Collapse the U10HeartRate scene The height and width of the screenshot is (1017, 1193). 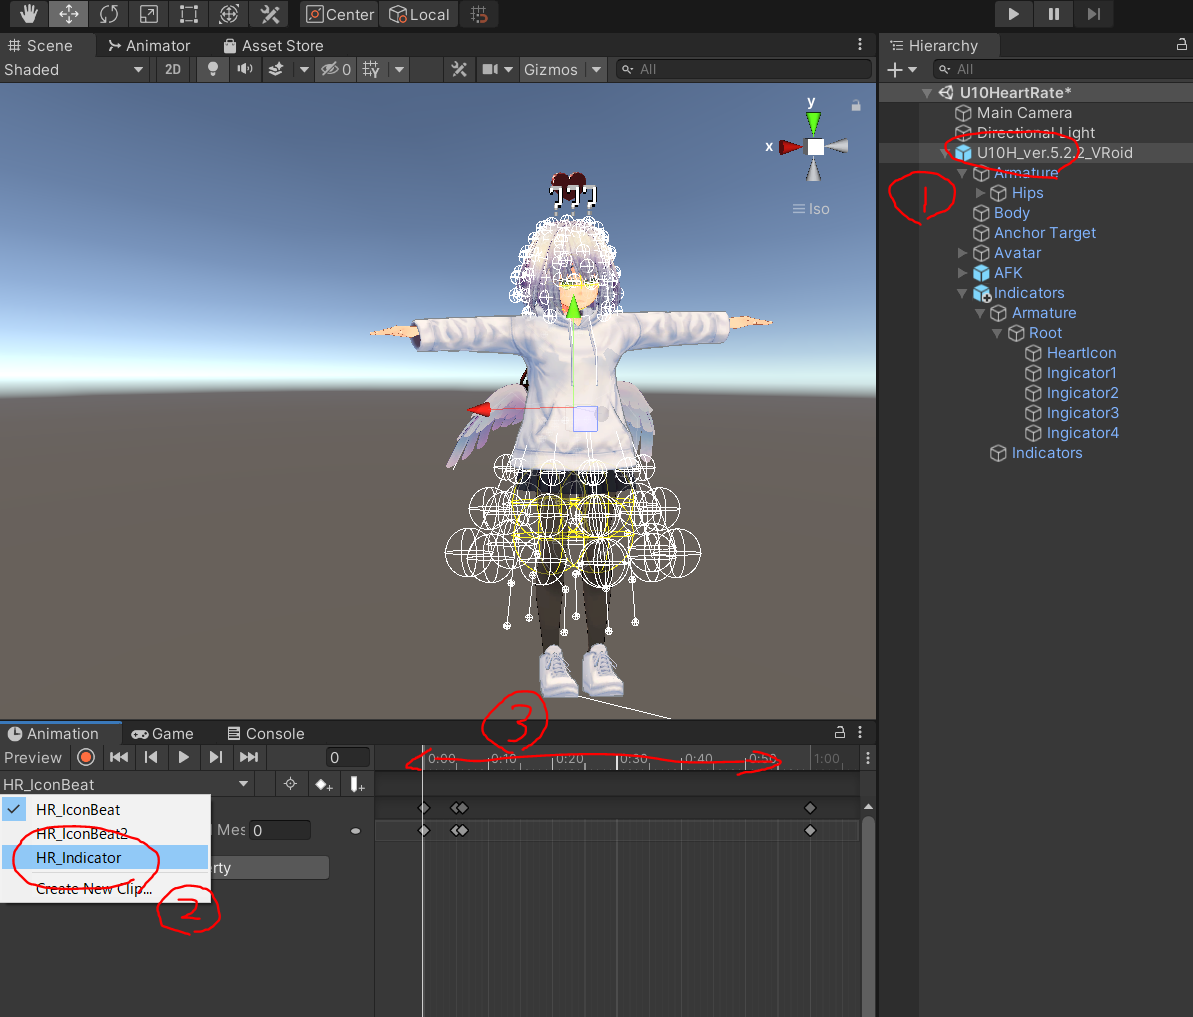coord(927,93)
